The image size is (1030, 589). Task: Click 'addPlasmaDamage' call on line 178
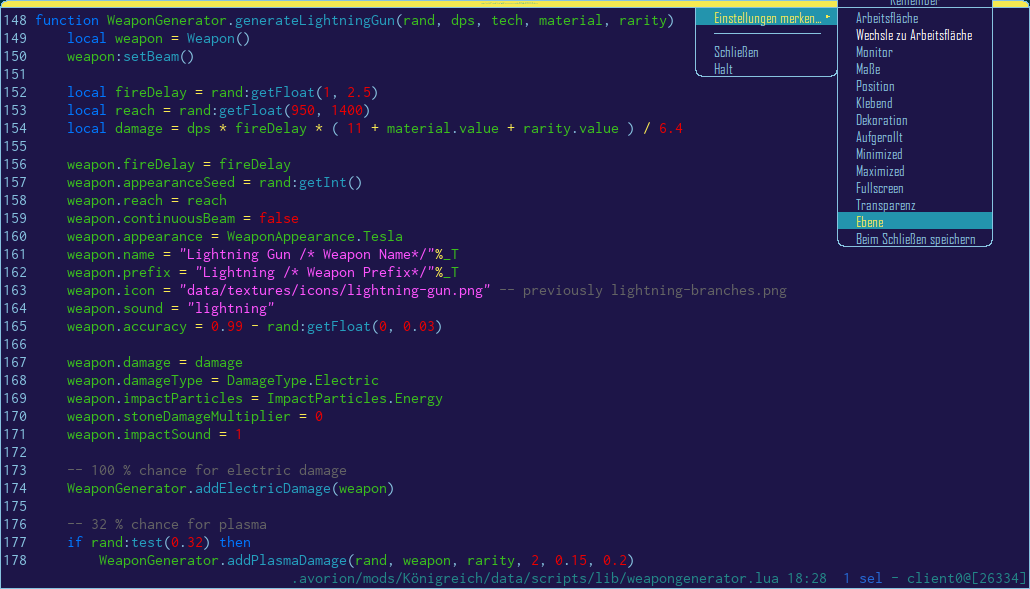click(286, 560)
